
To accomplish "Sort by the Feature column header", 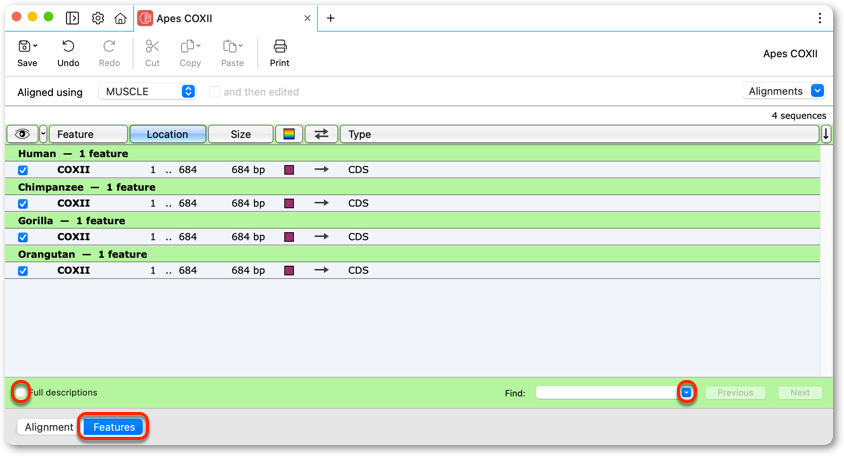I will pyautogui.click(x=88, y=134).
